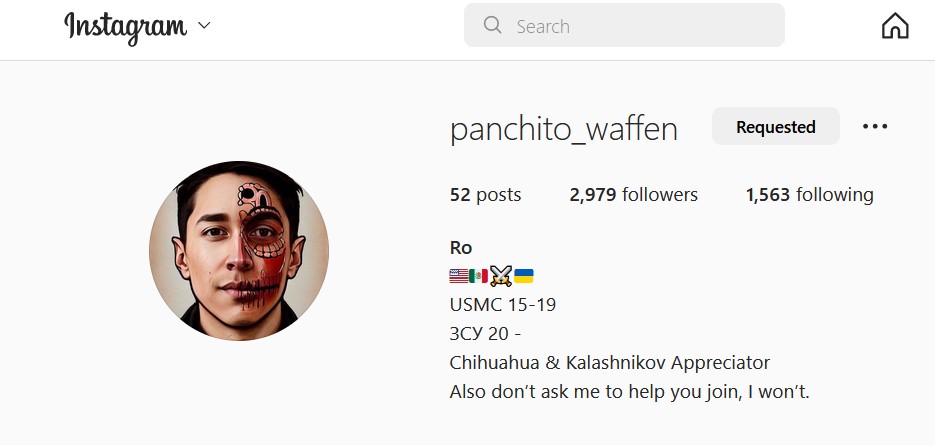Click the ЗСУ 20 - bio line
The image size is (935, 445).
pyautogui.click(x=485, y=334)
